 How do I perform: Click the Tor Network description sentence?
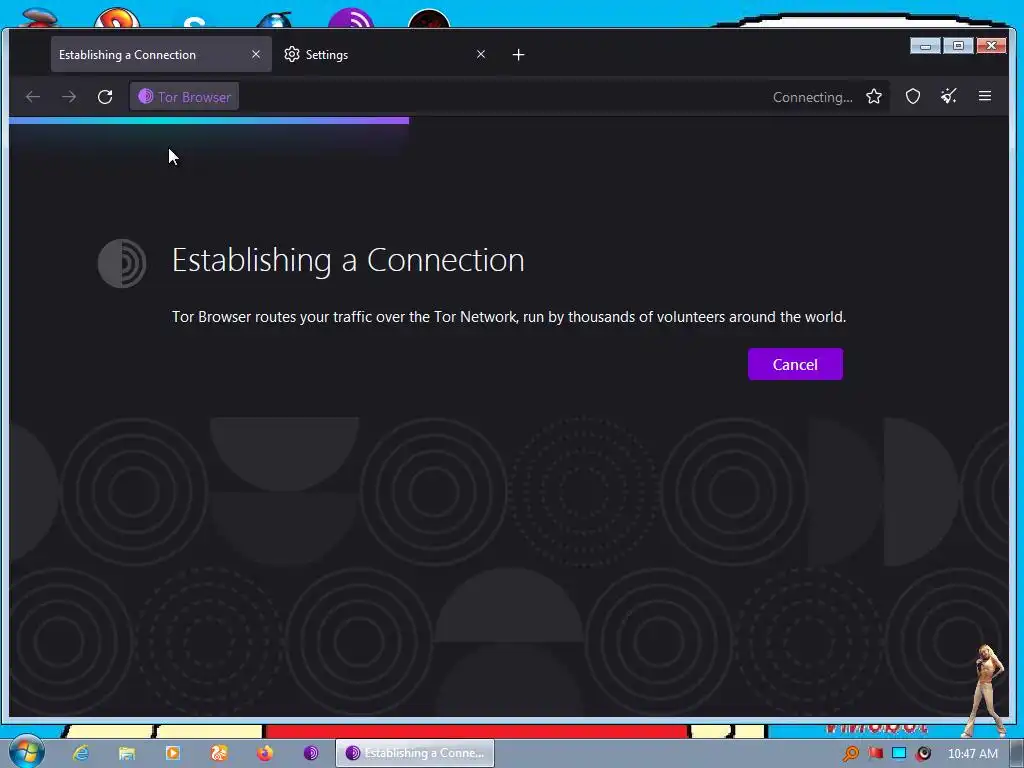pos(509,317)
